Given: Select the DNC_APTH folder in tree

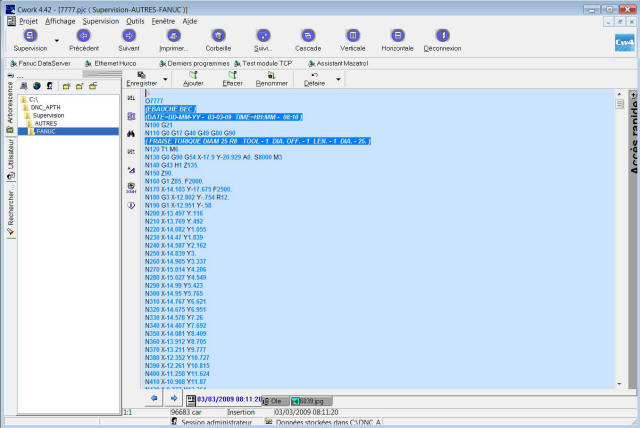Looking at the screenshot, I should pyautogui.click(x=44, y=107).
